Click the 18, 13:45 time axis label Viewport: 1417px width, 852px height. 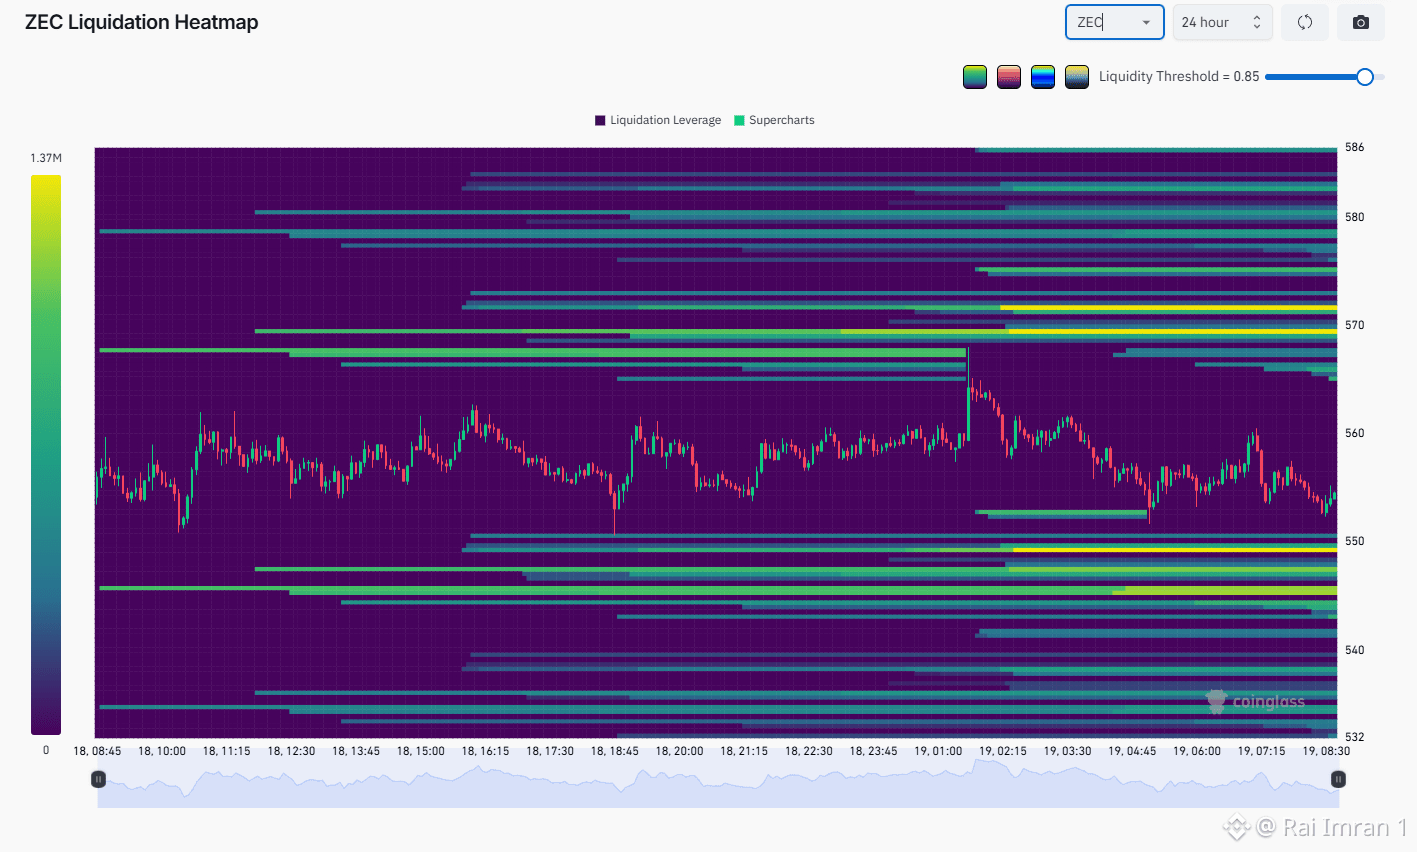pos(356,751)
